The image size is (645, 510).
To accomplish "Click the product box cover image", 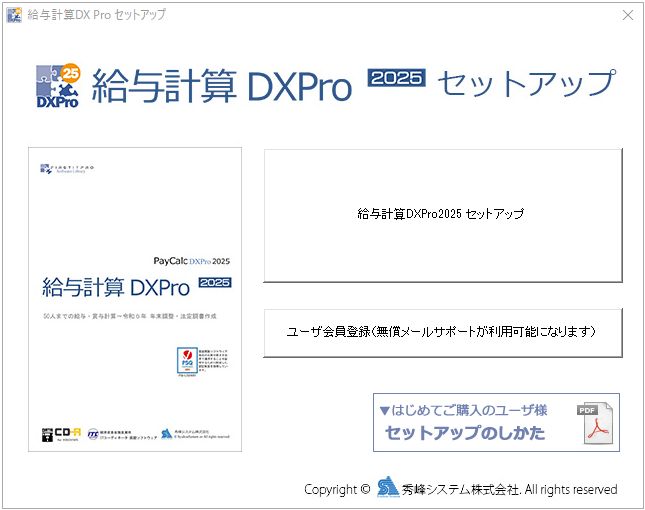I will tap(135, 299).
